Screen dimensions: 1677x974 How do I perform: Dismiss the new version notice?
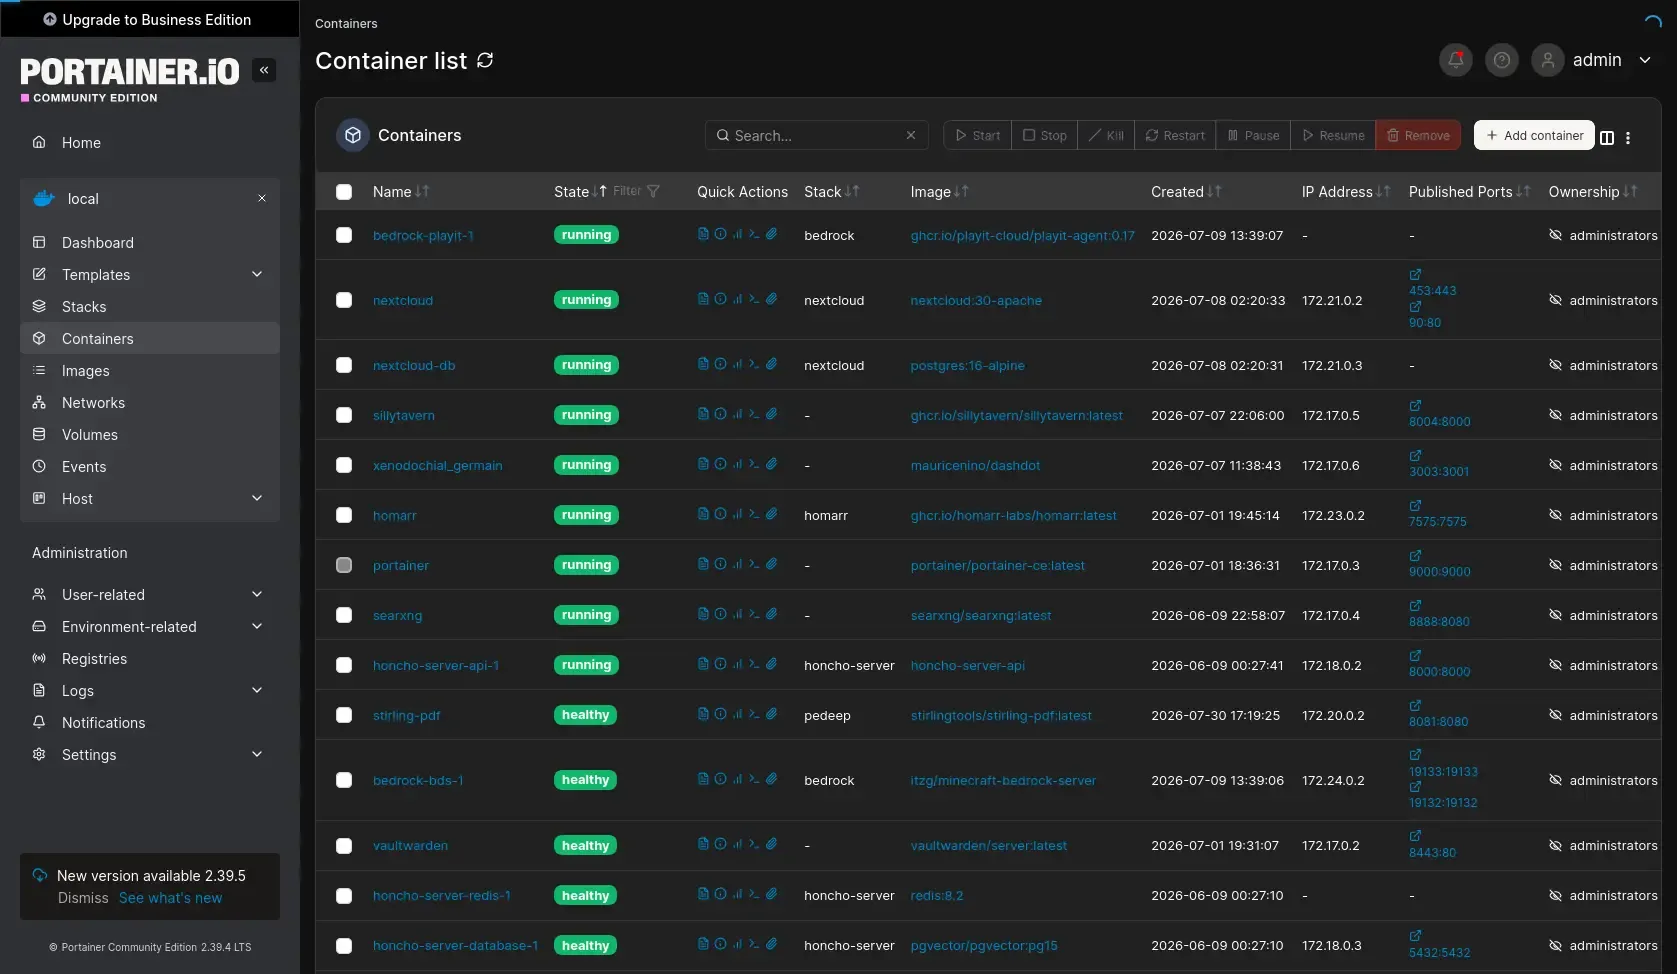click(83, 898)
